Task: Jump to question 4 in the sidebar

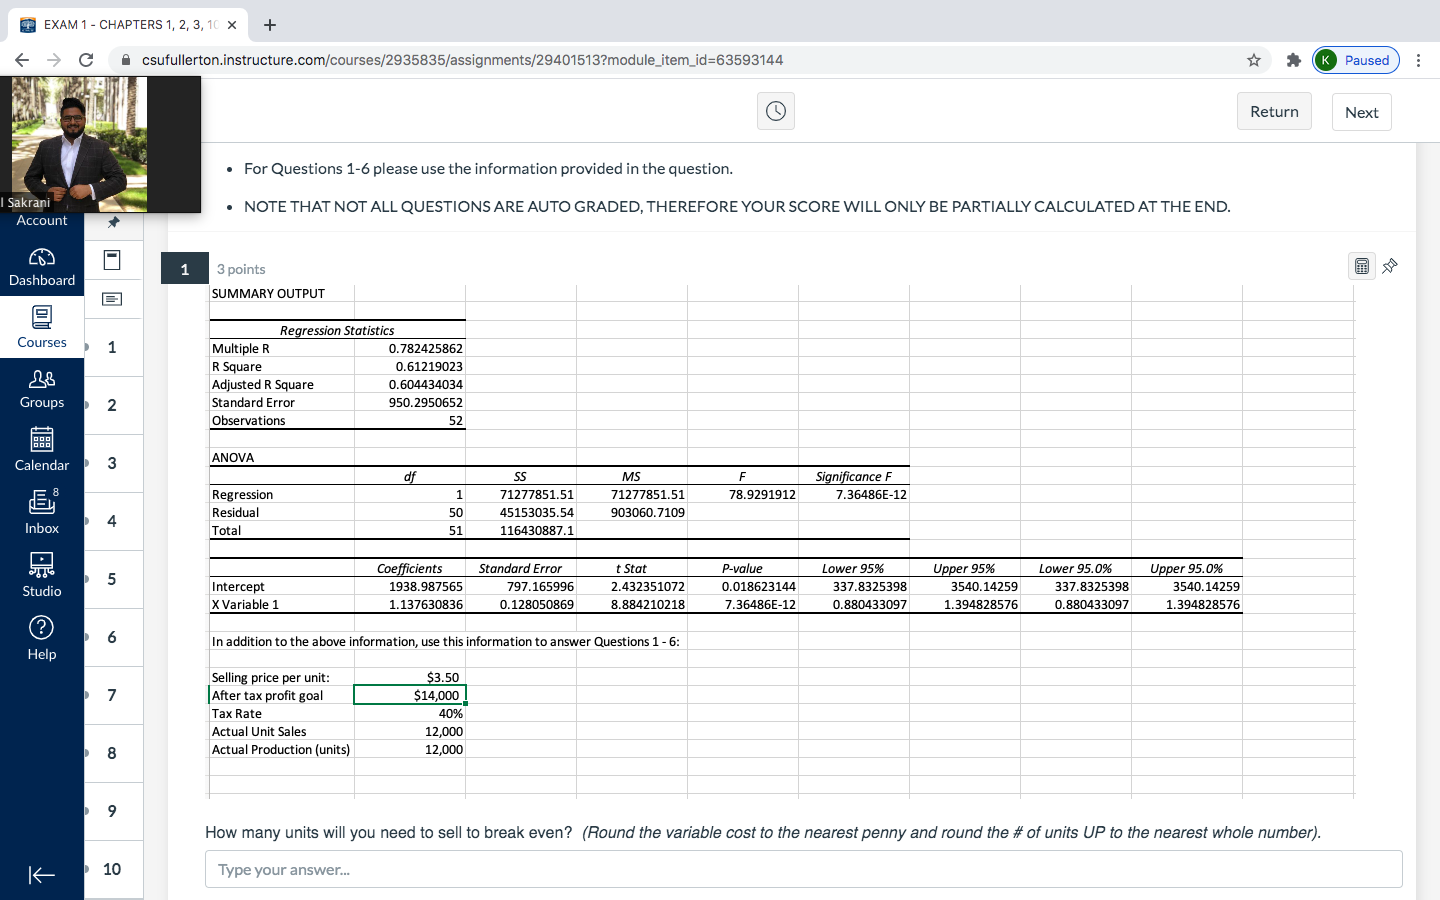Action: 112,521
